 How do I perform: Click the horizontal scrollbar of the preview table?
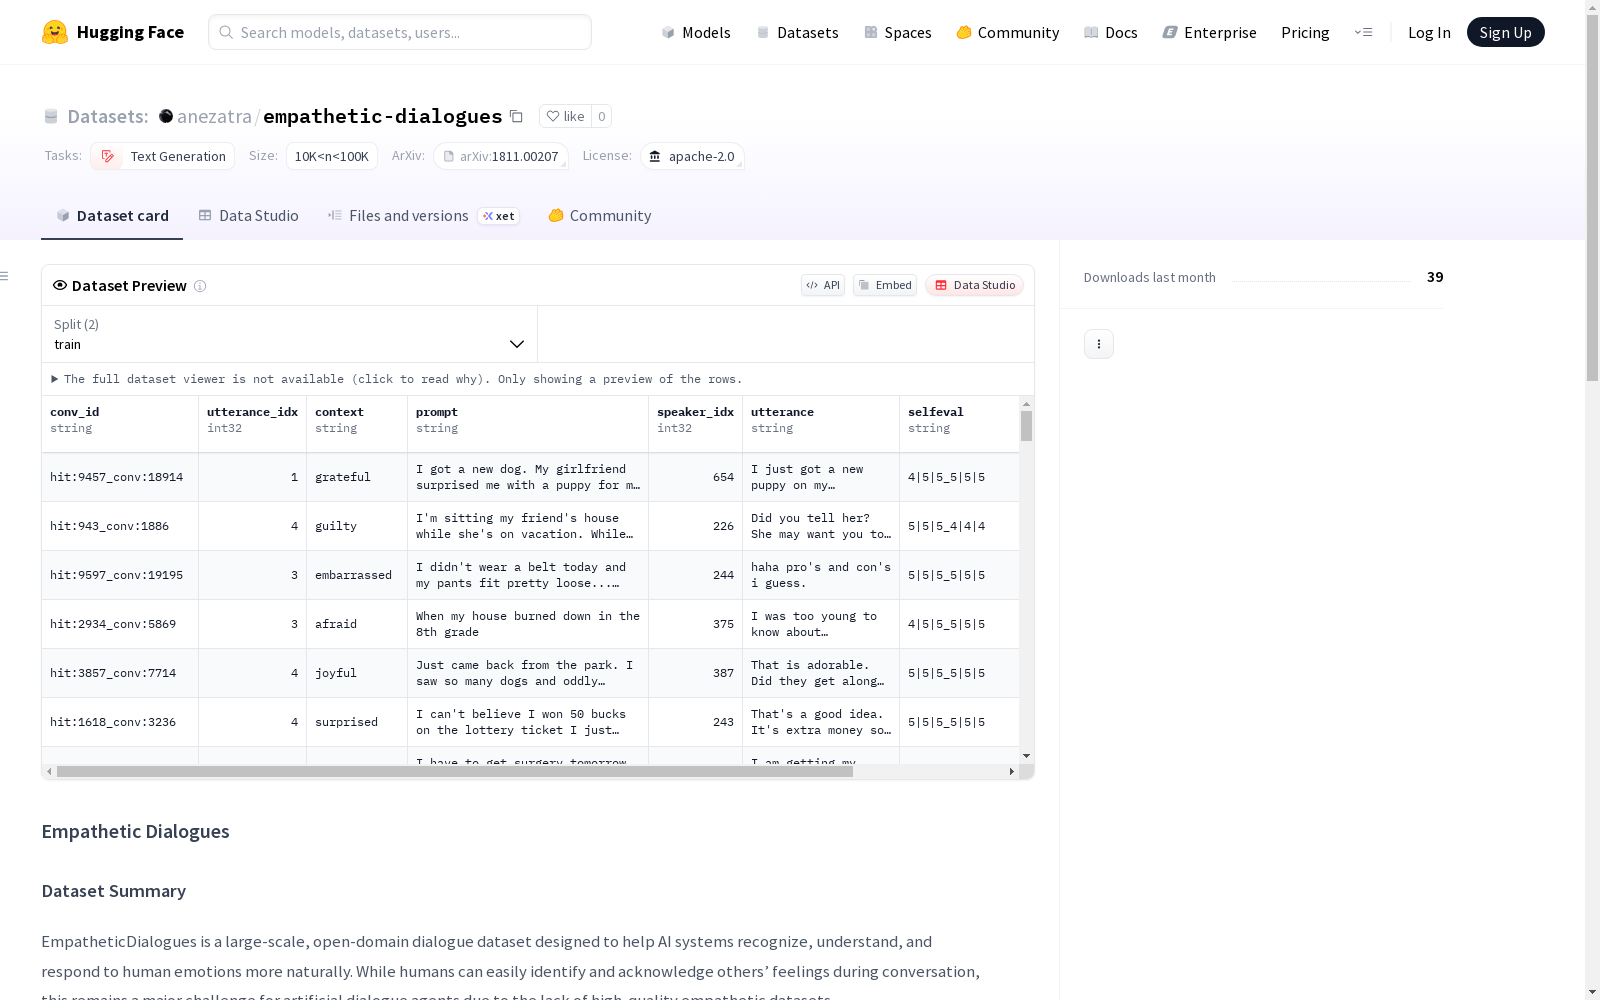[455, 772]
